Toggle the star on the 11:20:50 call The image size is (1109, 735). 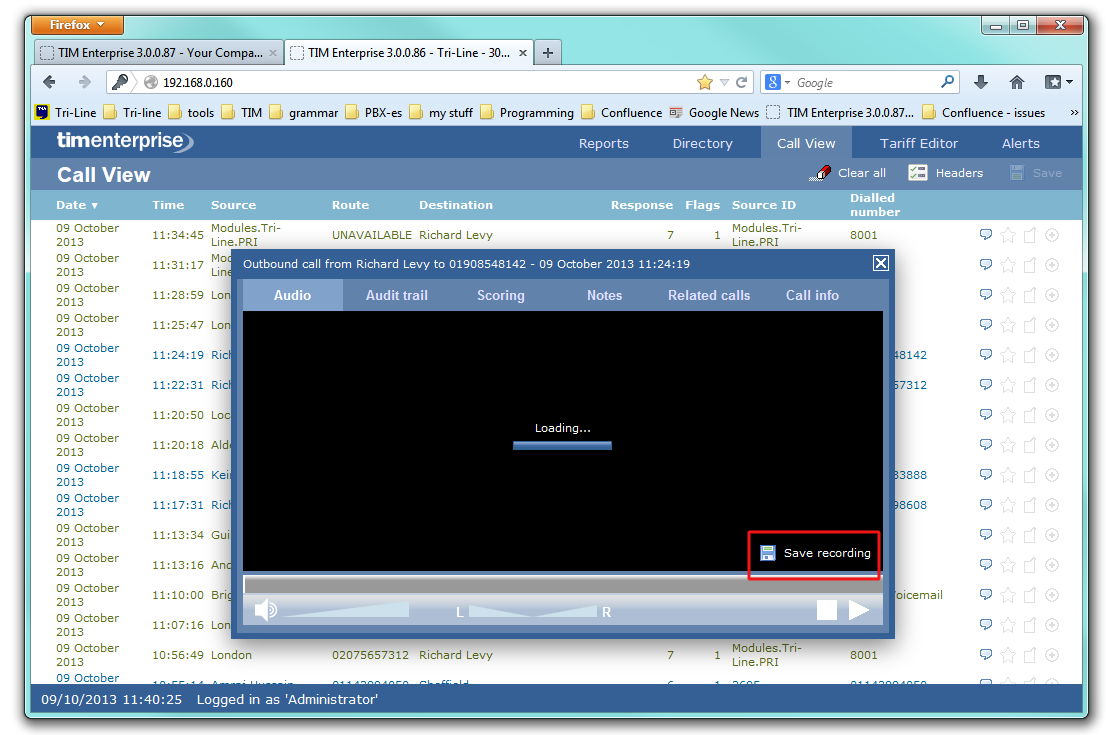coord(1008,415)
